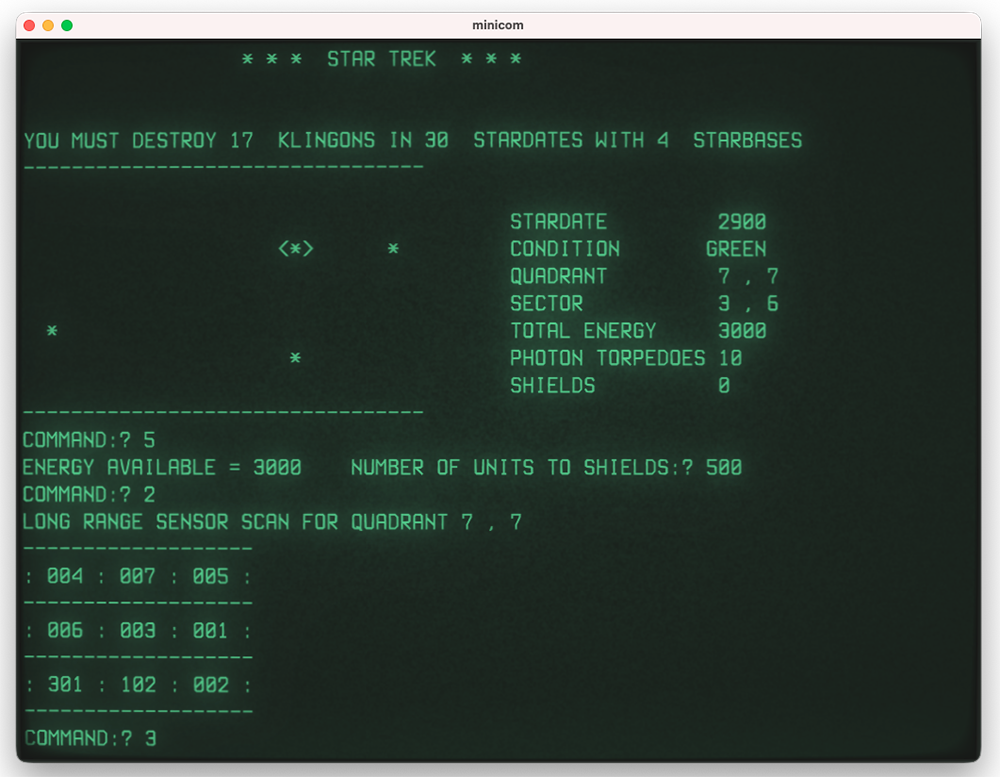This screenshot has height=777, width=1000.
Task: Click the TOTAL ENERGY value 3000
Action: click(x=742, y=330)
